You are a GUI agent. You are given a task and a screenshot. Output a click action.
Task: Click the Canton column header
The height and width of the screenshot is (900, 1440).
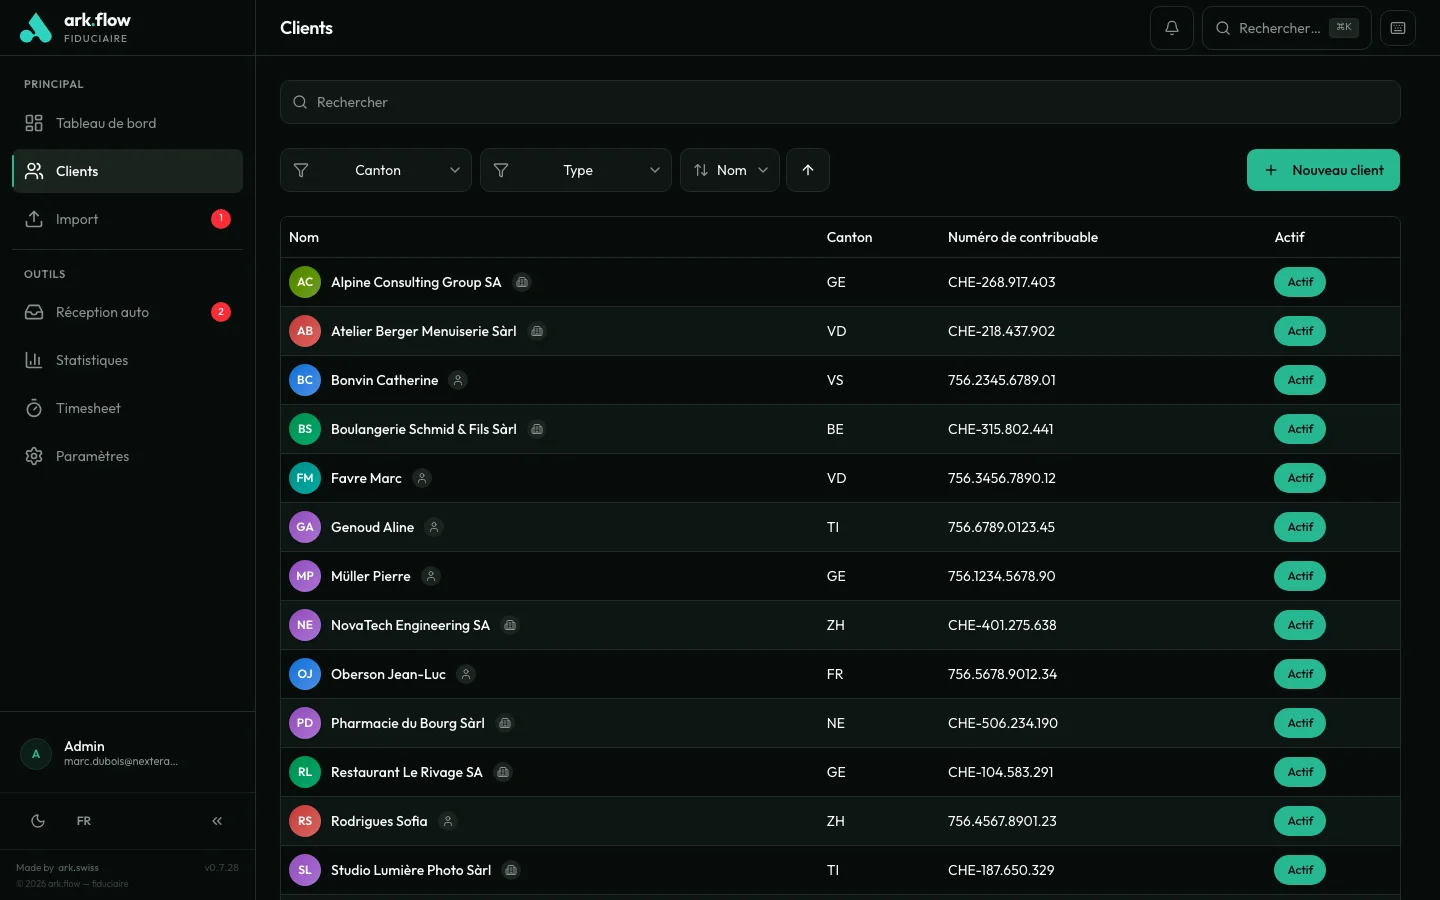849,237
